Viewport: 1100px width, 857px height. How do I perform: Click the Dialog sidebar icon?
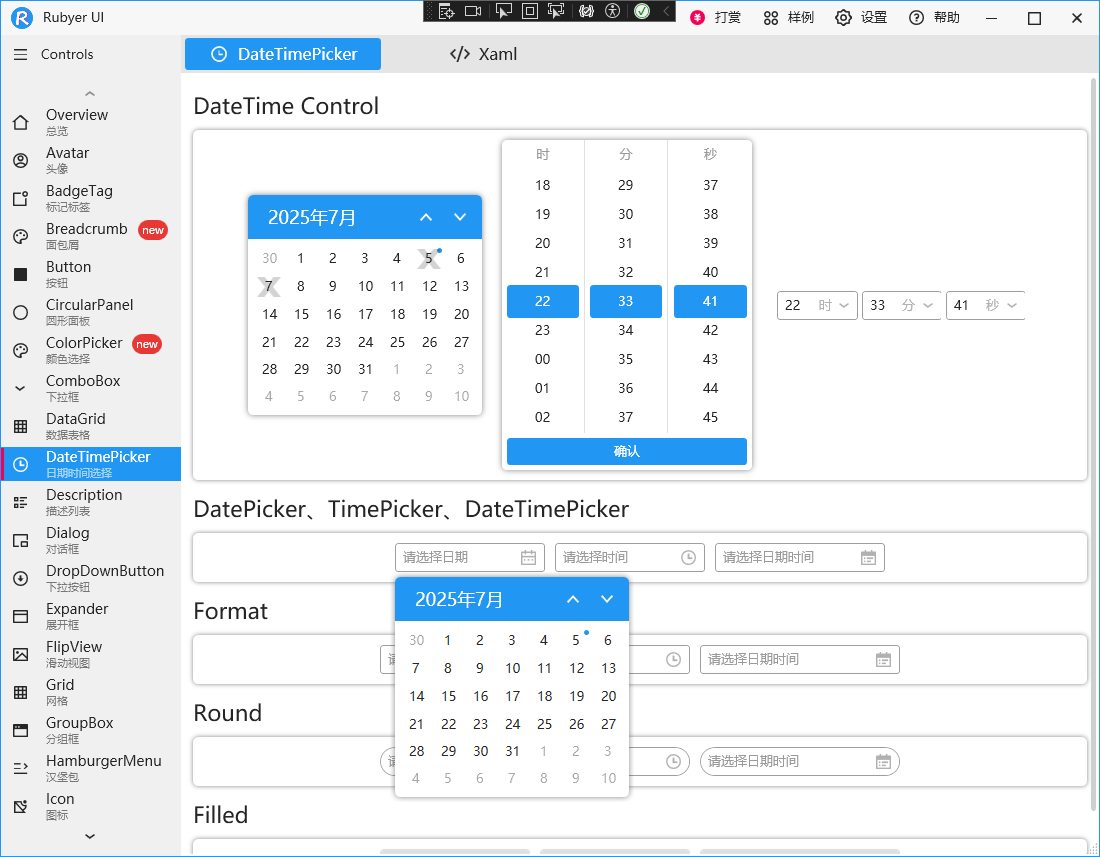tap(21, 540)
